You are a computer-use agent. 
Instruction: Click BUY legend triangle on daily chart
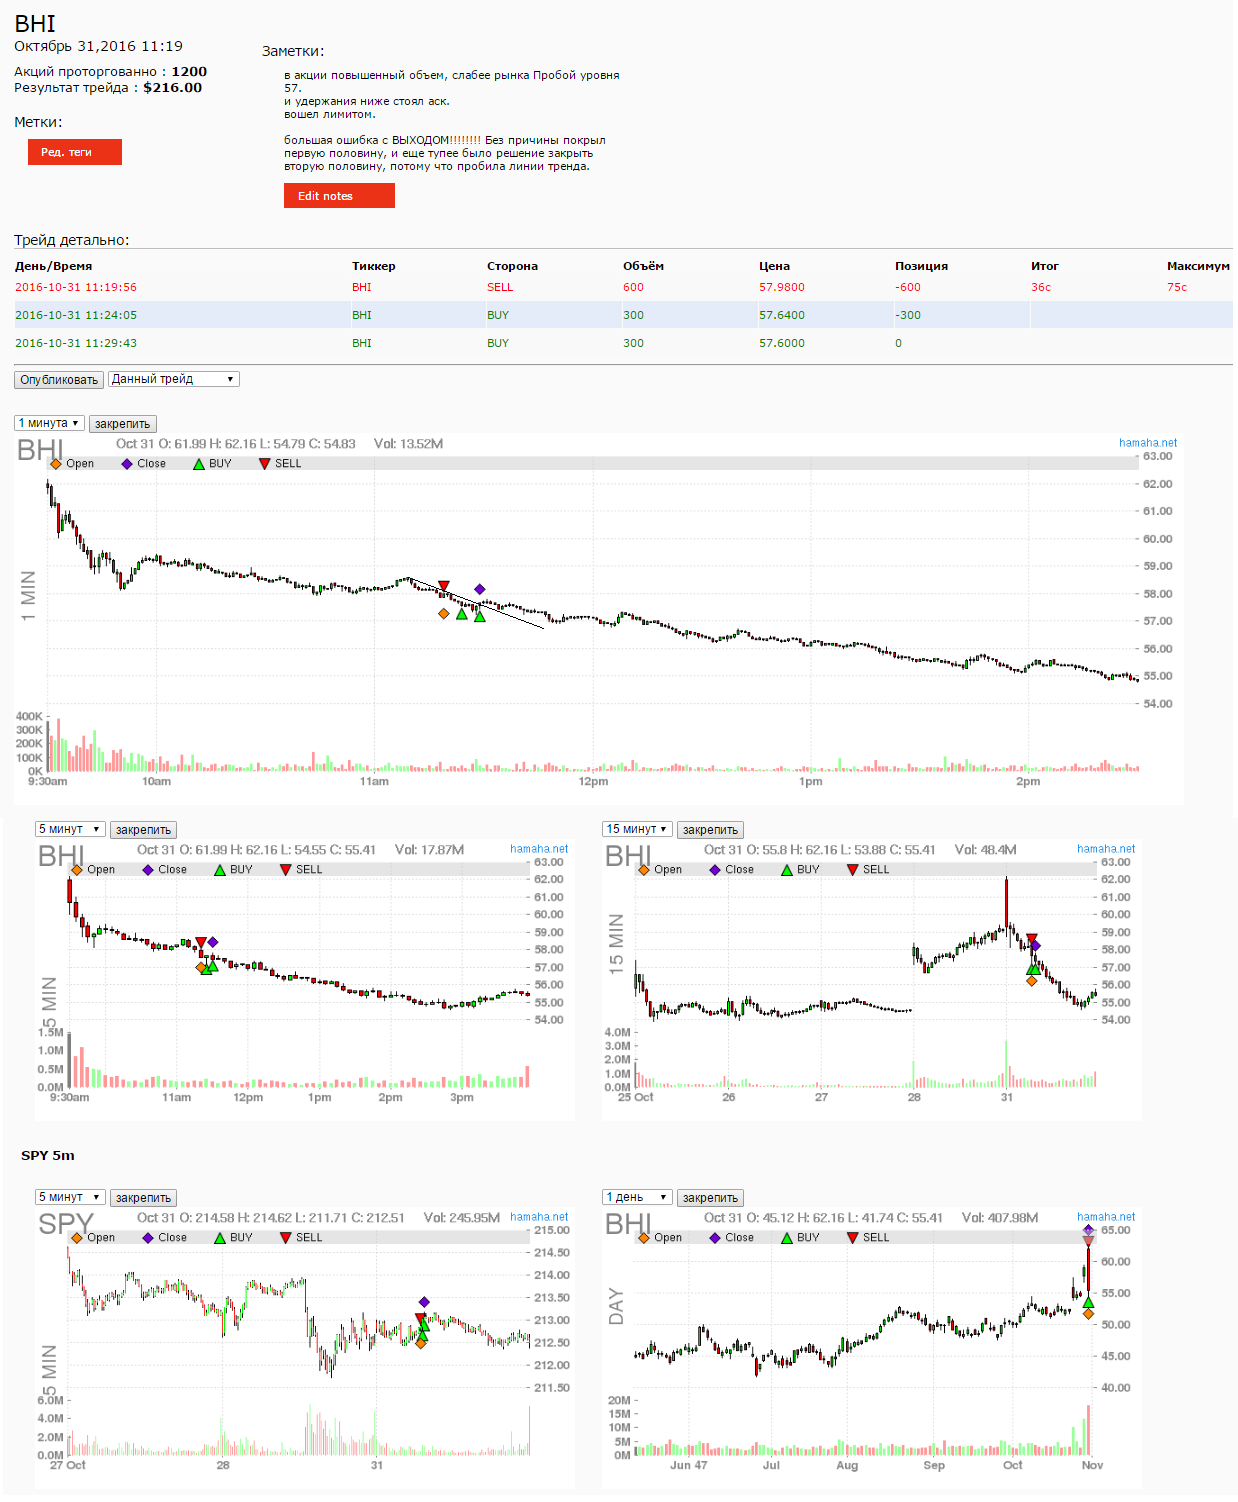coord(787,1238)
